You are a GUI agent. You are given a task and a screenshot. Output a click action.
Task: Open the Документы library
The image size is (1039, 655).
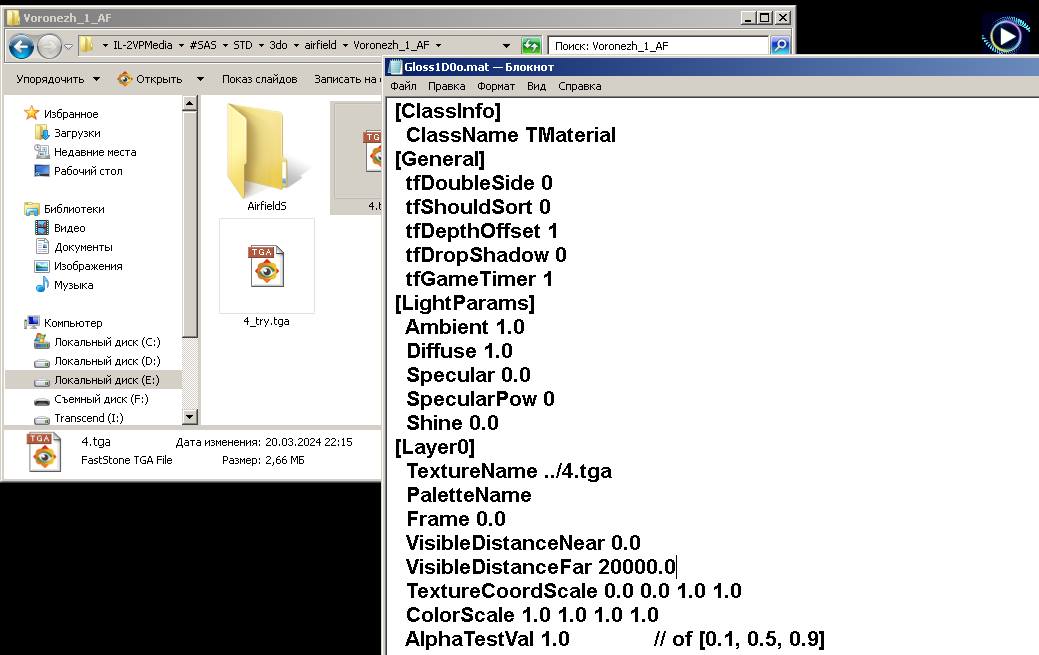tap(83, 247)
